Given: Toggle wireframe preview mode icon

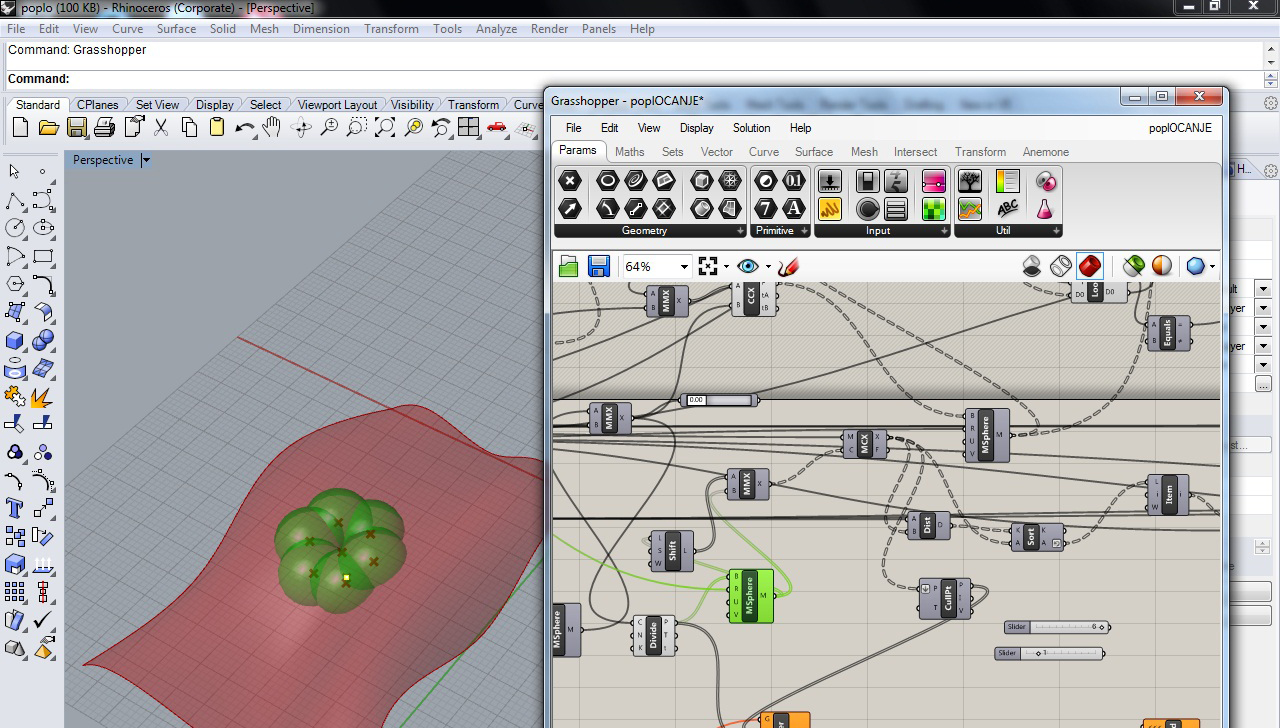Looking at the screenshot, I should [1061, 266].
